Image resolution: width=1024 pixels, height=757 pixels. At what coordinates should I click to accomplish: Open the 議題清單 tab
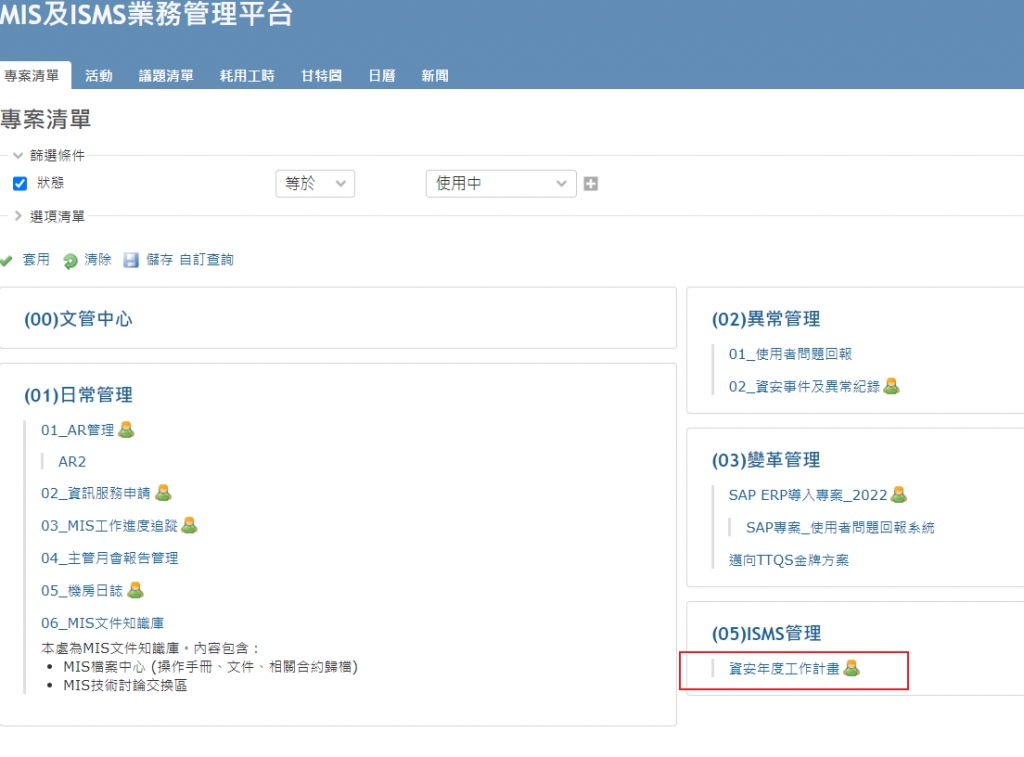pyautogui.click(x=166, y=76)
